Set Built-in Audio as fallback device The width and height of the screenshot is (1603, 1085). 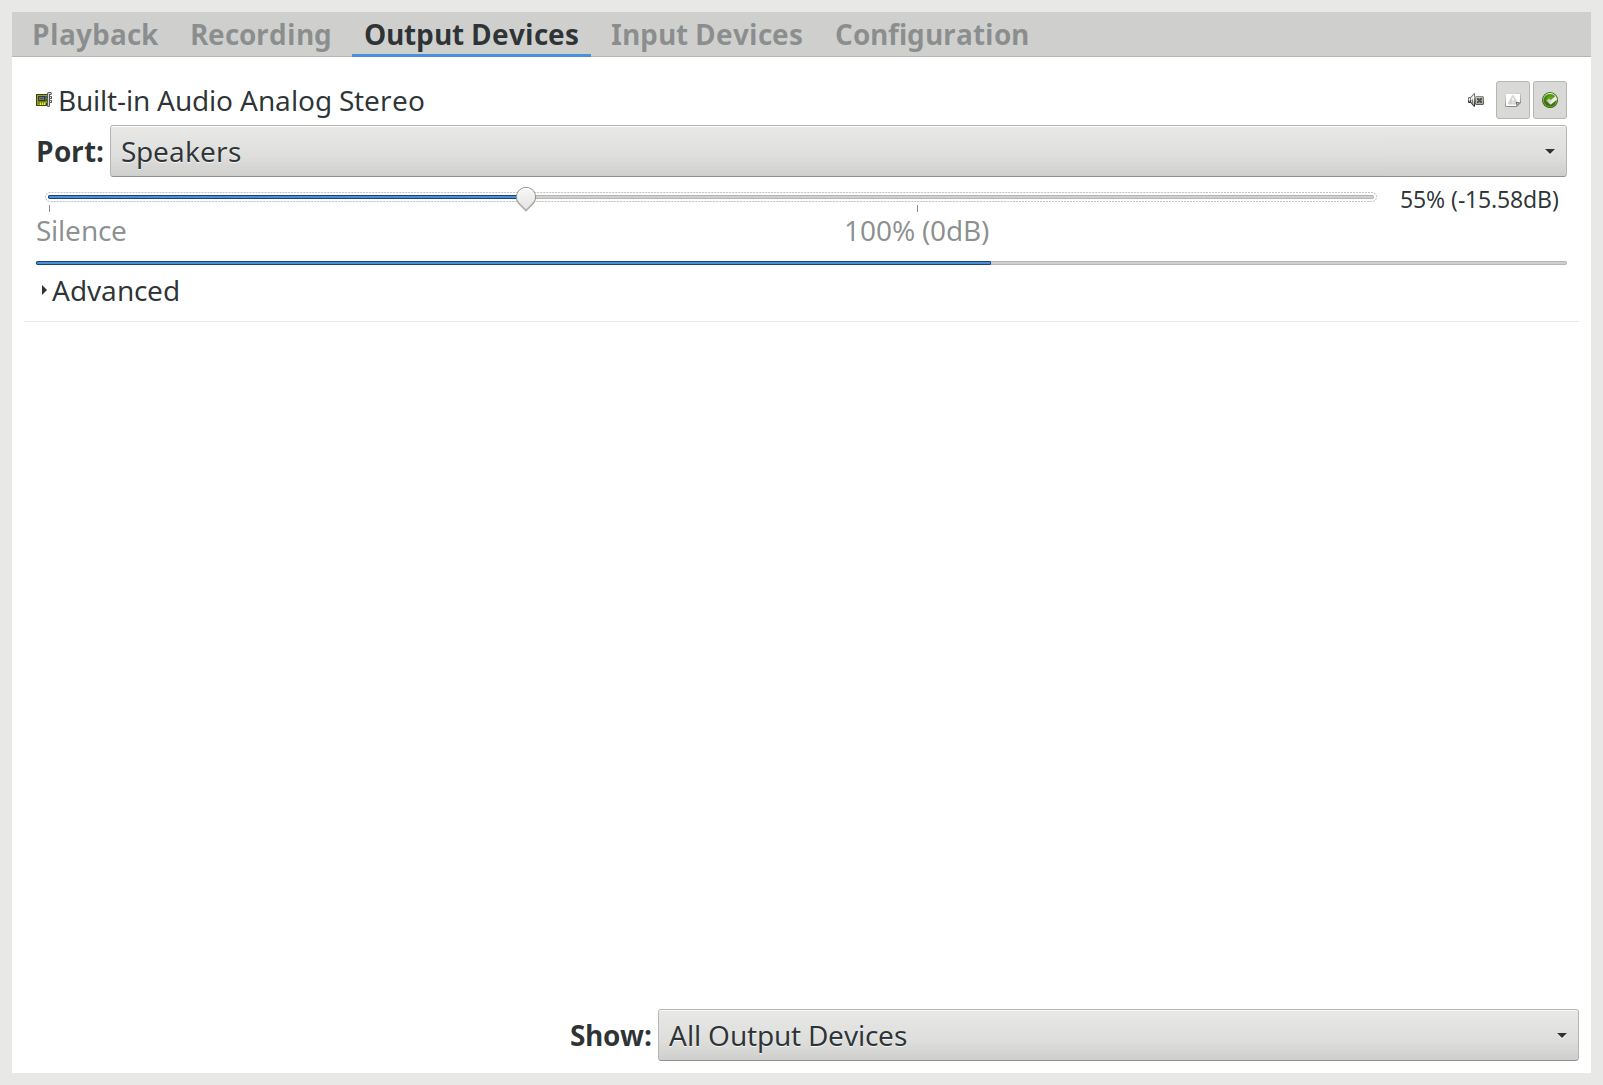click(x=1550, y=100)
